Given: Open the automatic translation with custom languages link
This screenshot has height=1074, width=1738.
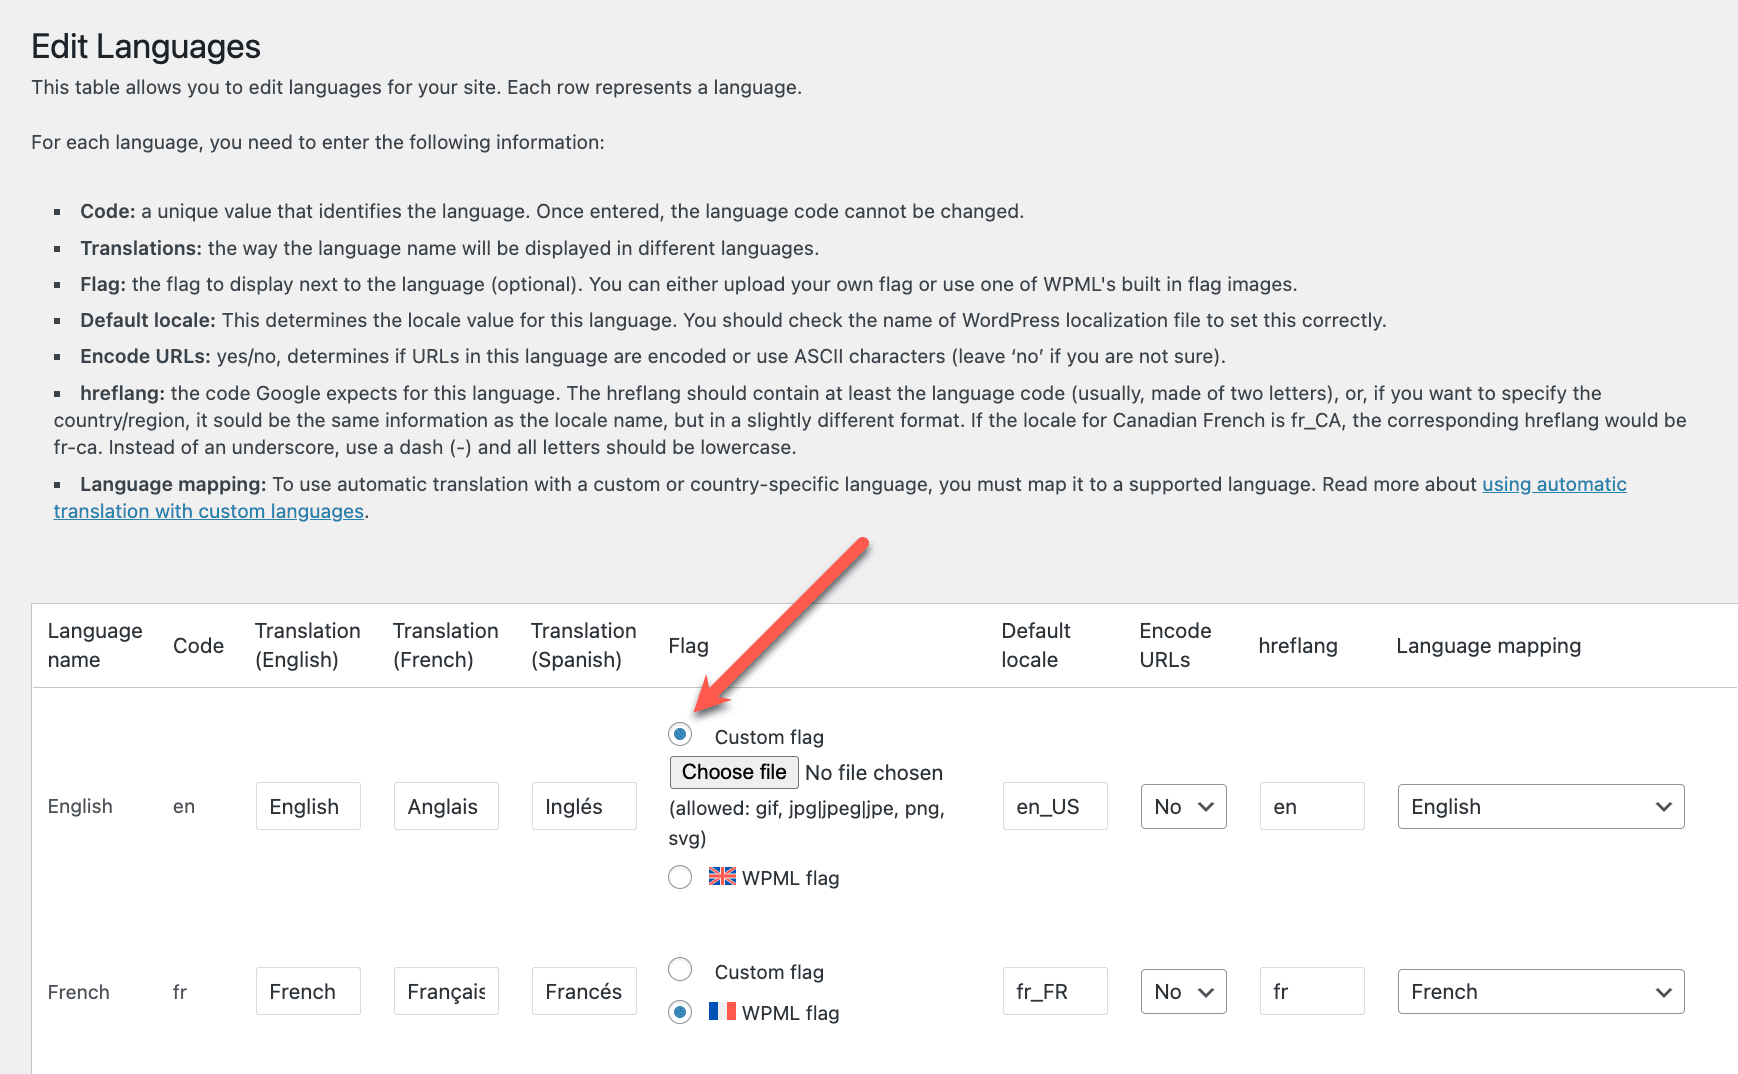Looking at the screenshot, I should click(209, 510).
